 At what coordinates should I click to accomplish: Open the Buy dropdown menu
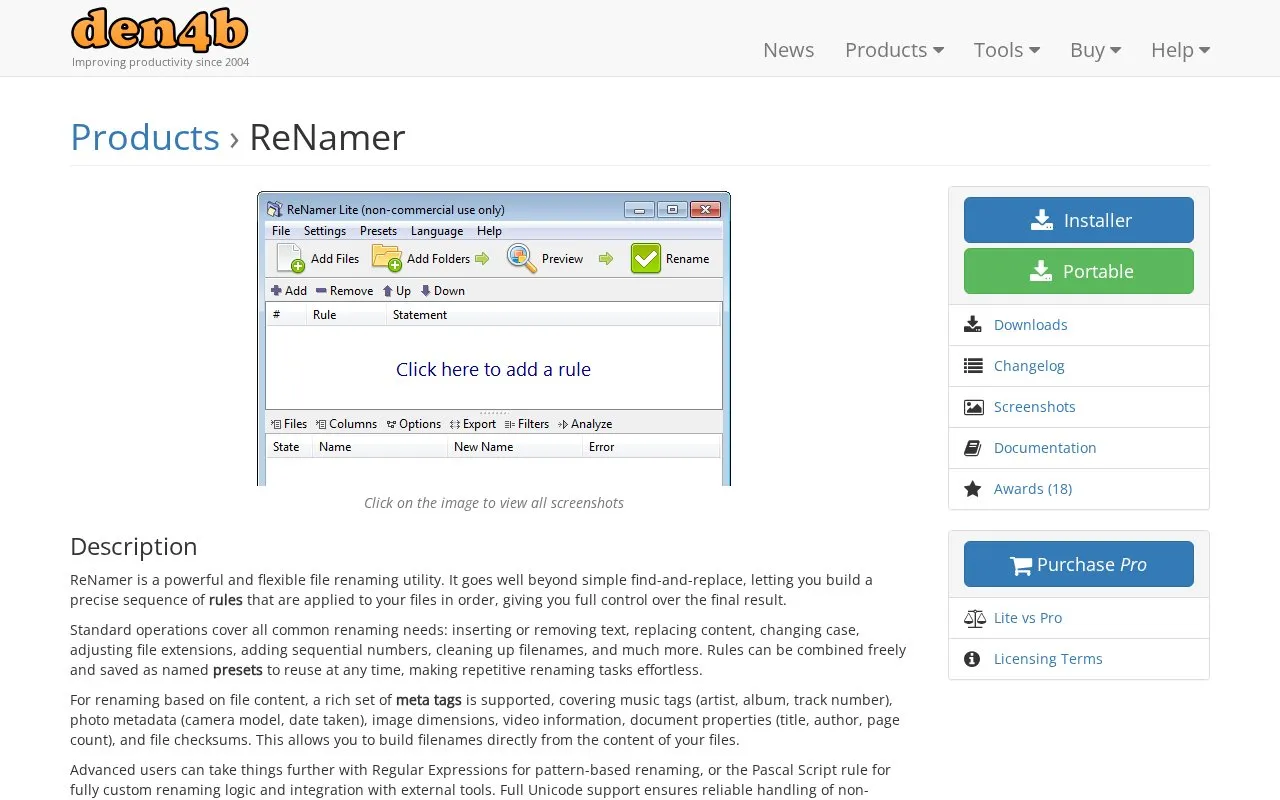(x=1095, y=50)
